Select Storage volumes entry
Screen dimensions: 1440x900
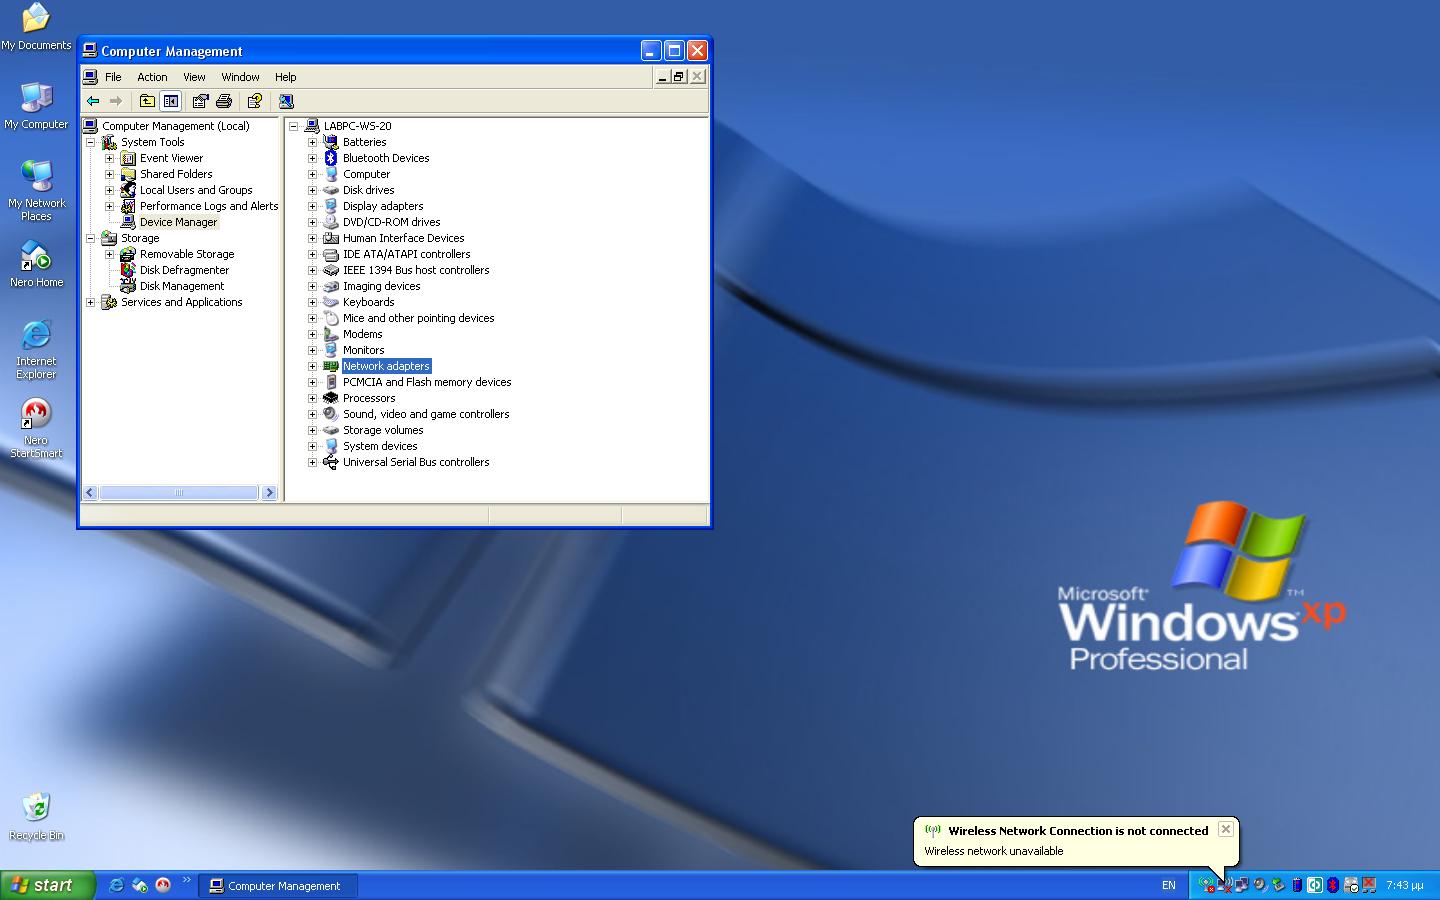(x=383, y=430)
